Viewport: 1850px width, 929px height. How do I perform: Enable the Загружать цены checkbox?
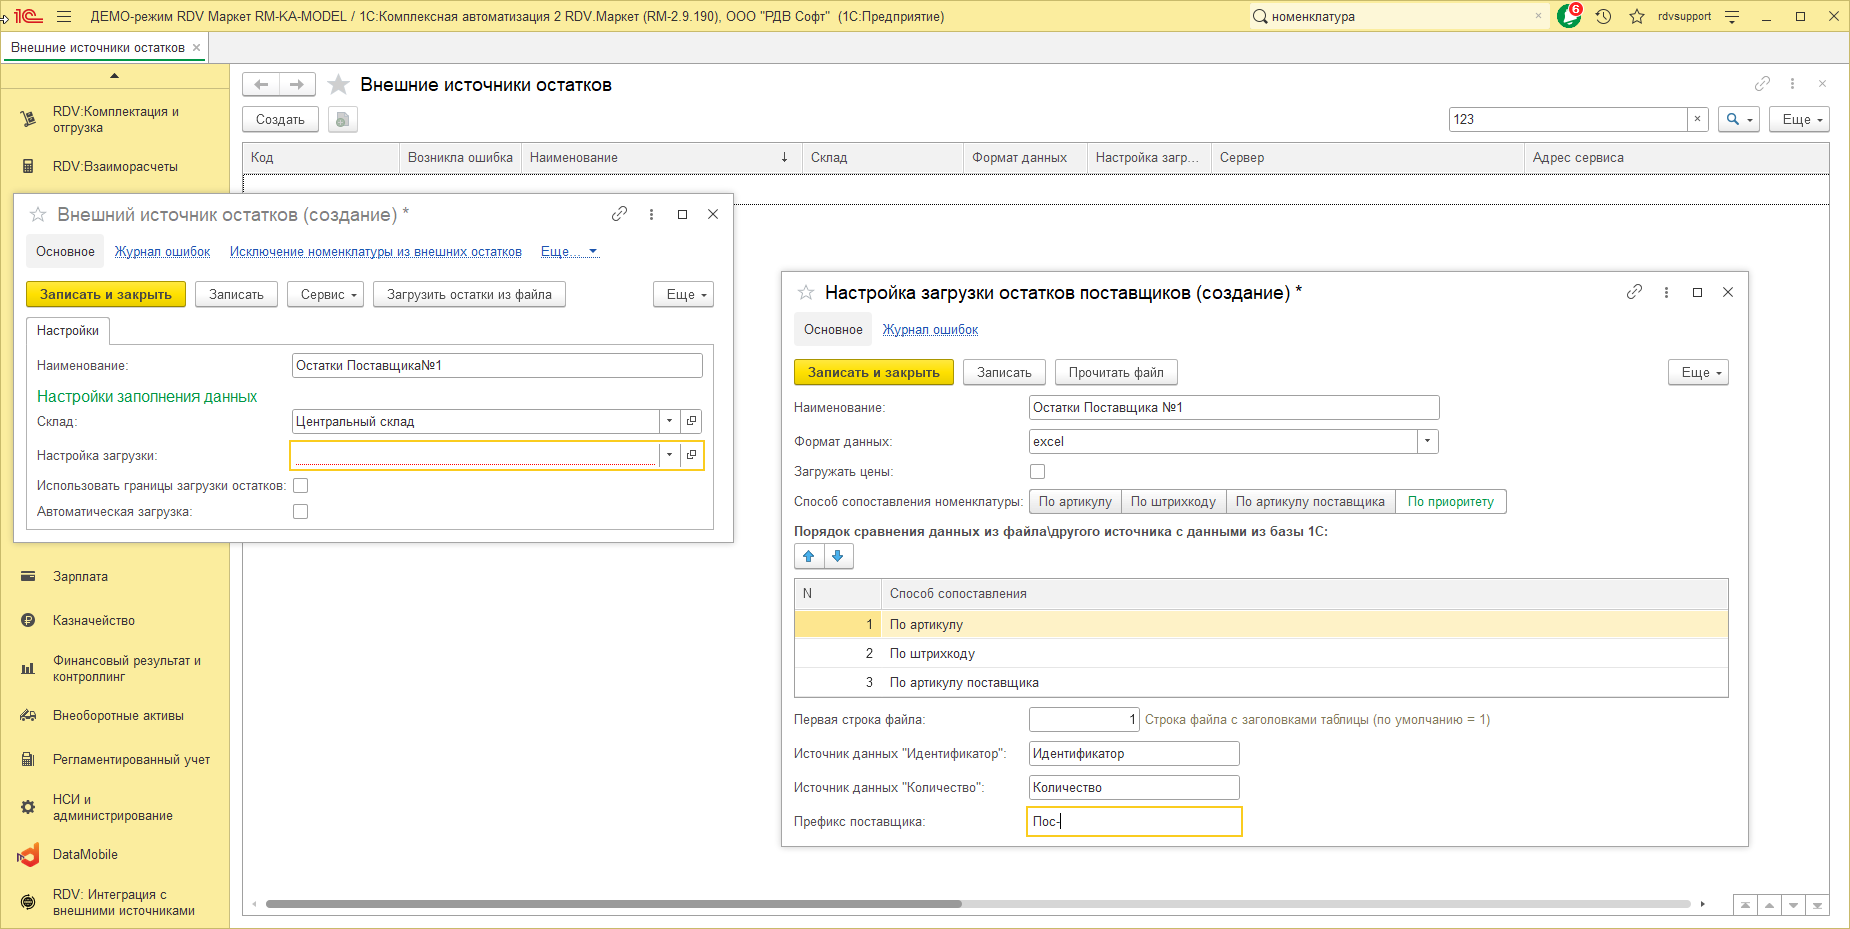coord(1037,472)
